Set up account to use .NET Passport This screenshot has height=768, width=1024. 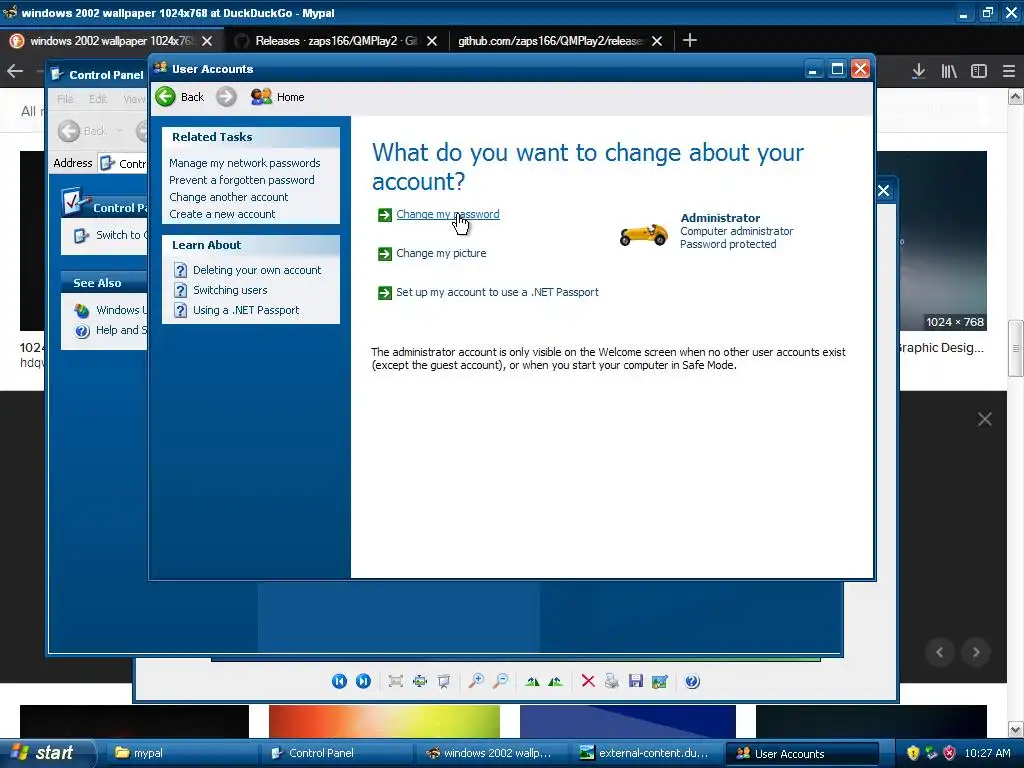pyautogui.click(x=497, y=293)
